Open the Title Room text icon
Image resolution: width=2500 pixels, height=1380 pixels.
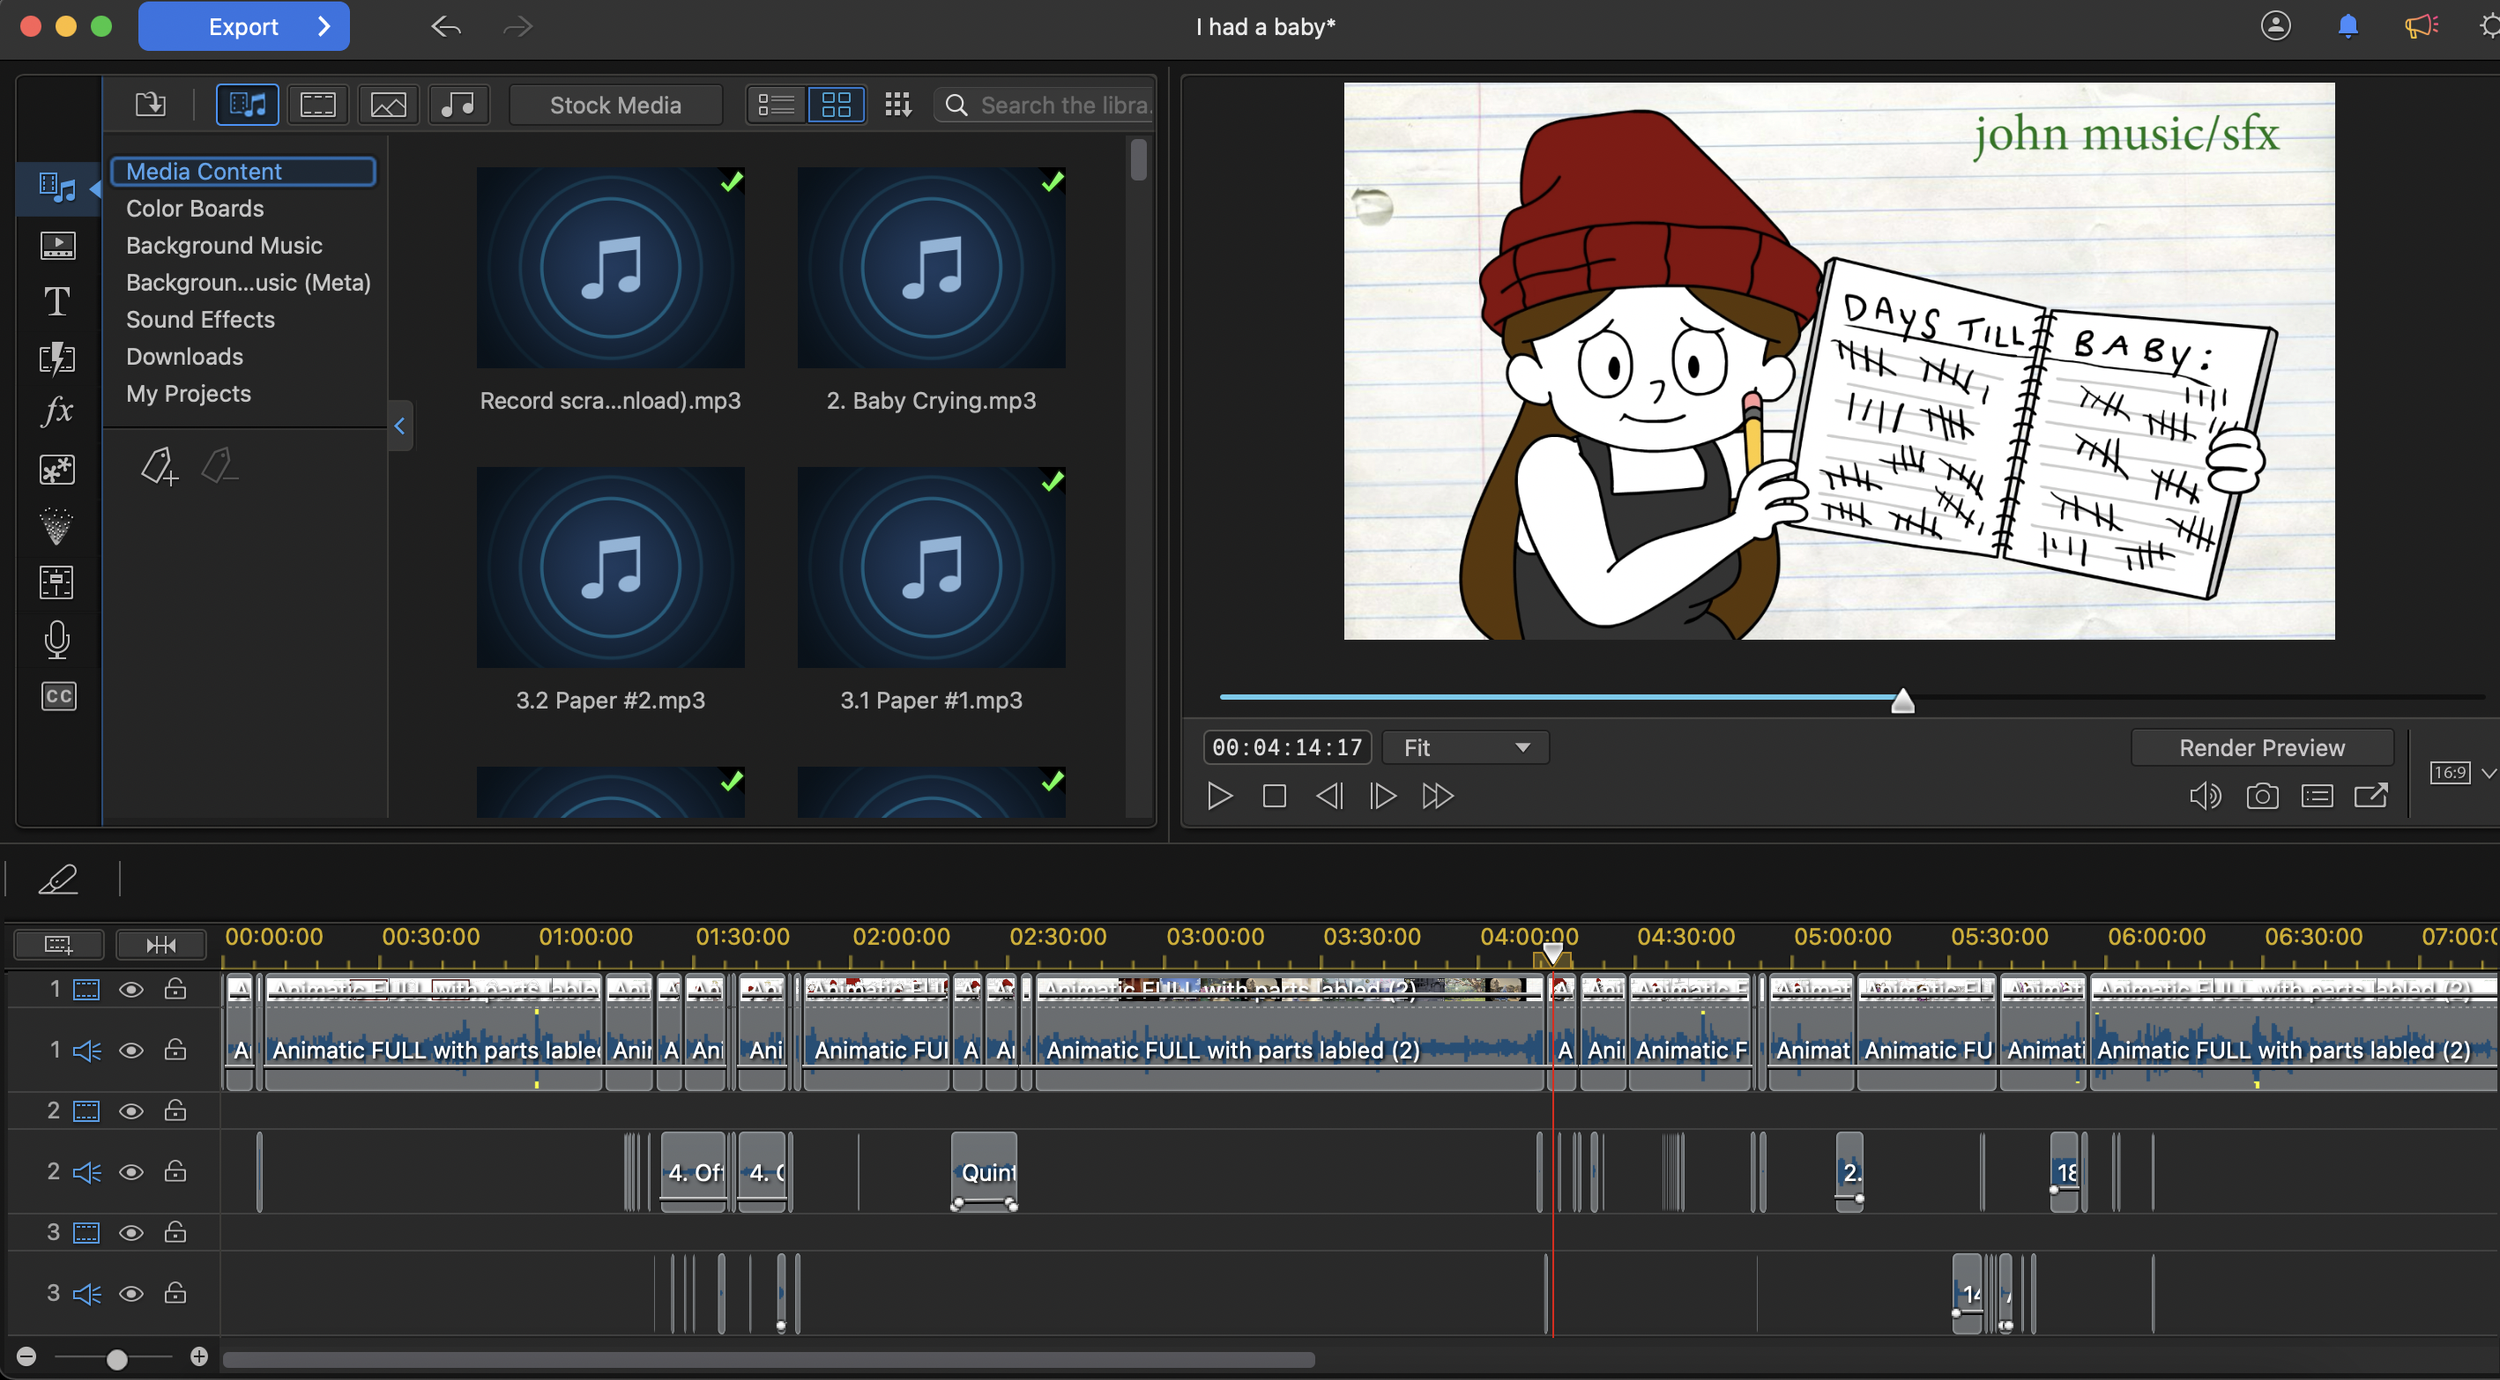57,301
